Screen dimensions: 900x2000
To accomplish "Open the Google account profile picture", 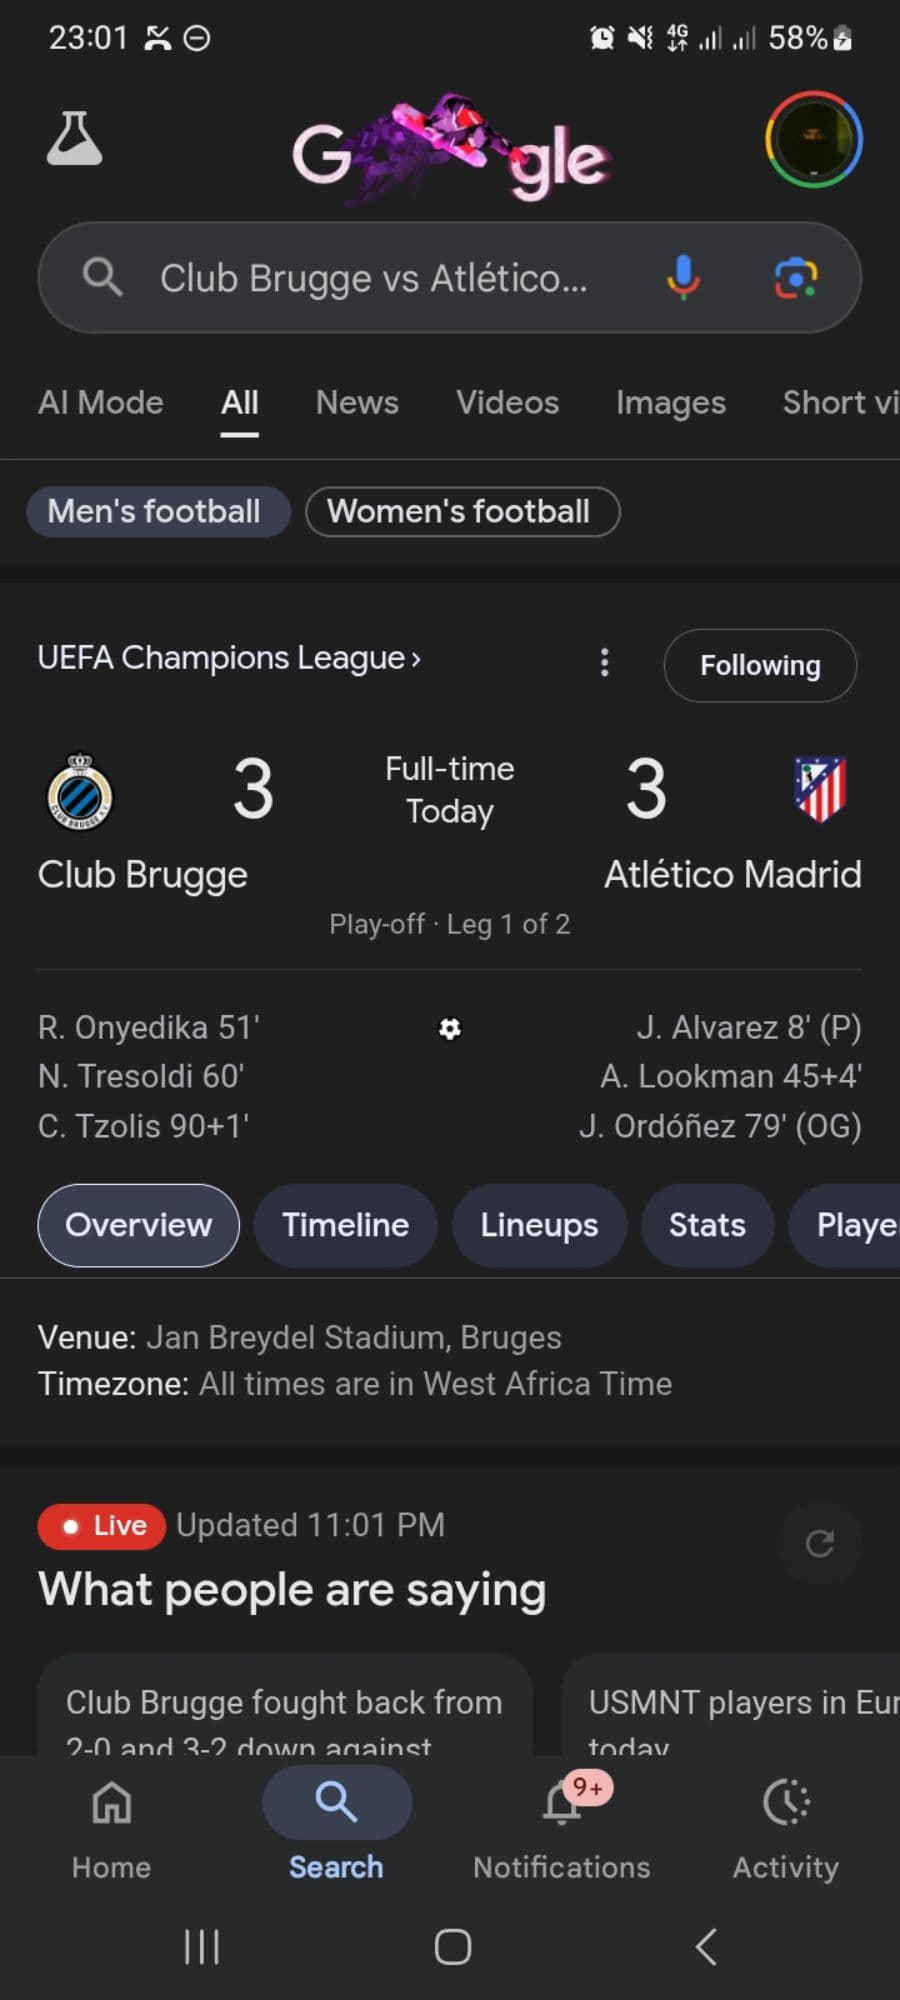I will (x=814, y=139).
